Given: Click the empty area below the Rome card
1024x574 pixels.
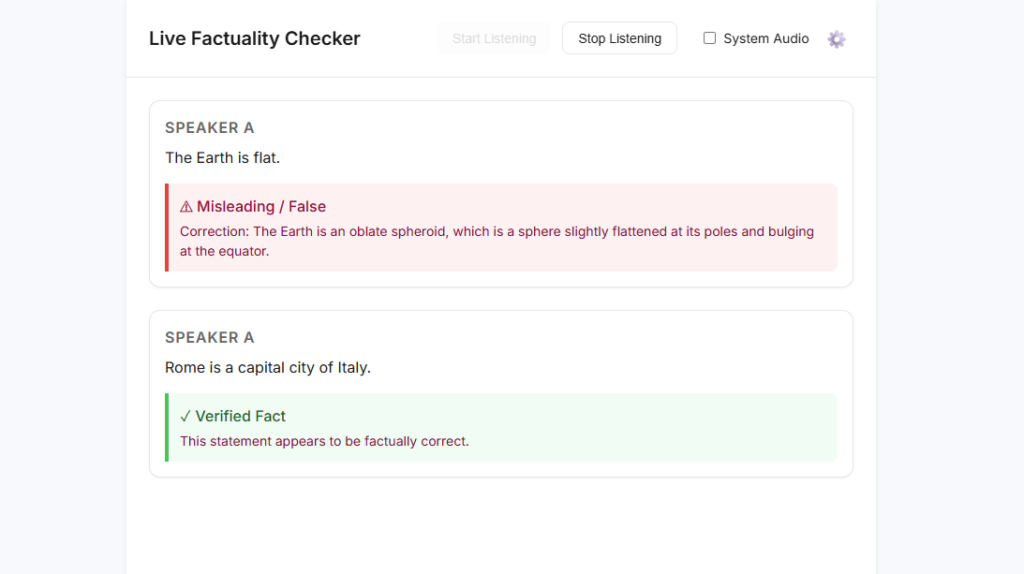Looking at the screenshot, I should tap(500, 525).
